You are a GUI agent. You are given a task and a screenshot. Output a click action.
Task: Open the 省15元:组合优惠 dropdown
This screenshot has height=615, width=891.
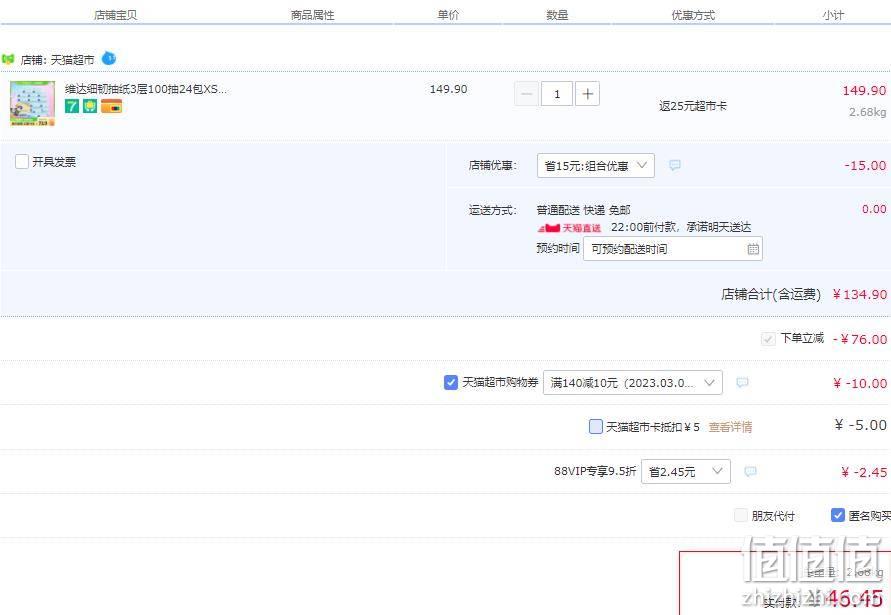click(x=596, y=165)
